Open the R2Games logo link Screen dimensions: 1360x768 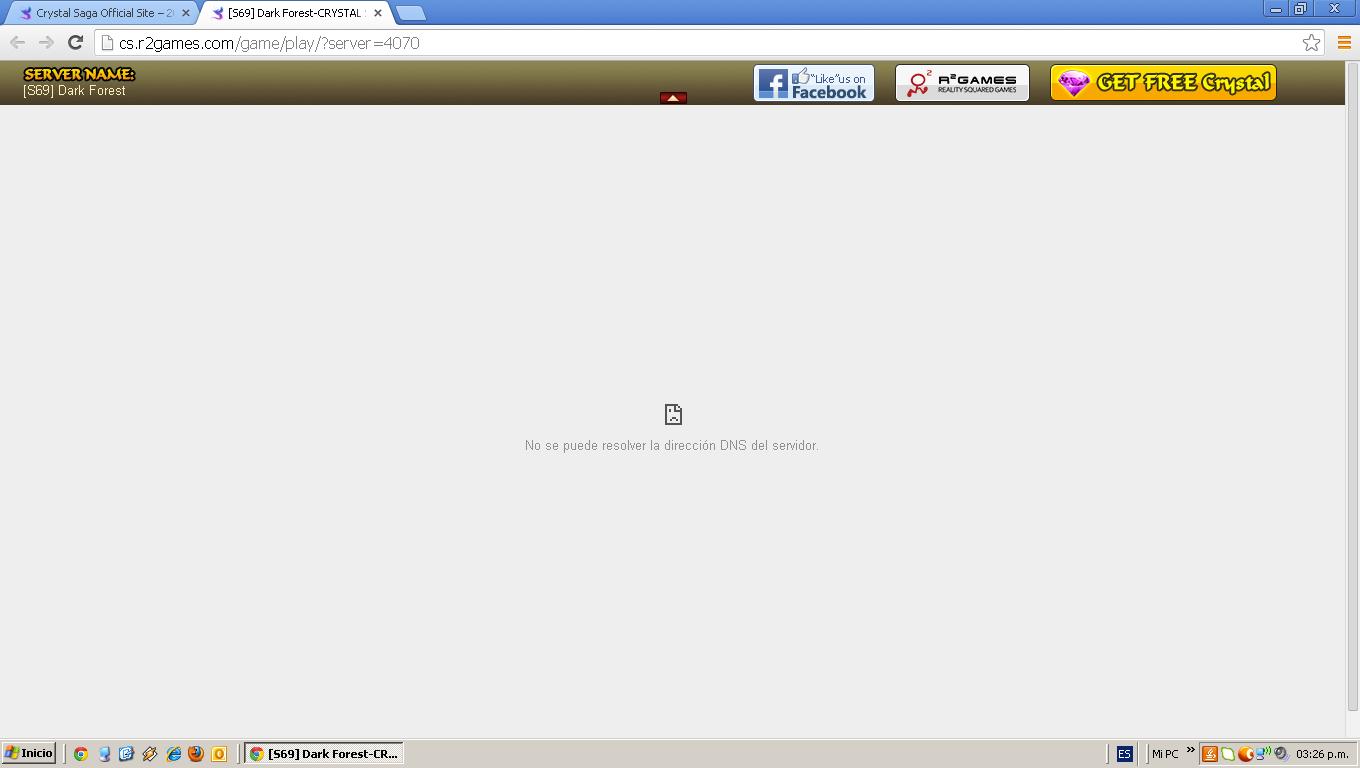pos(962,83)
